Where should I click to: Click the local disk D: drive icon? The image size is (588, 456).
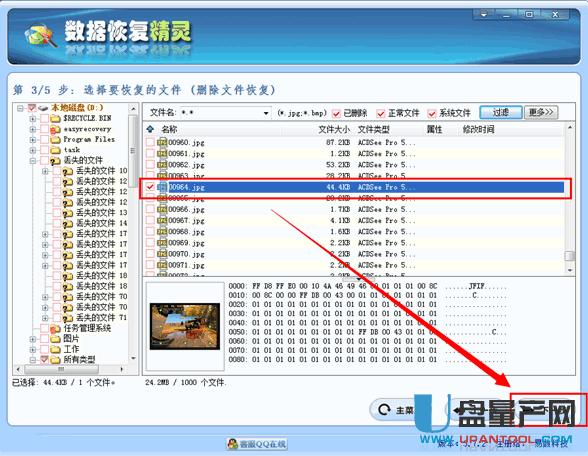[x=43, y=108]
